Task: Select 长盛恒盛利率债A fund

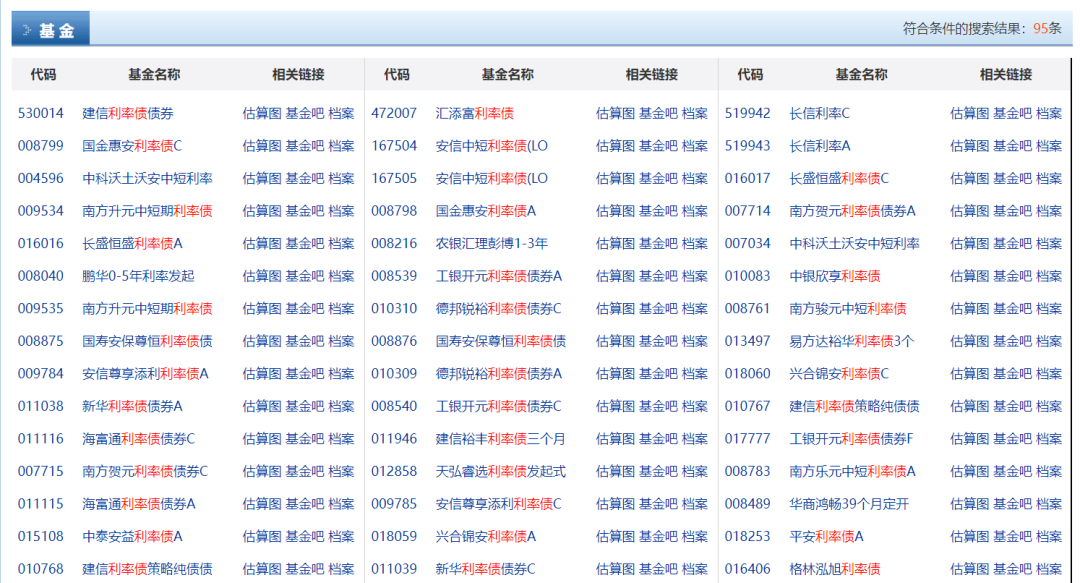Action: [132, 243]
